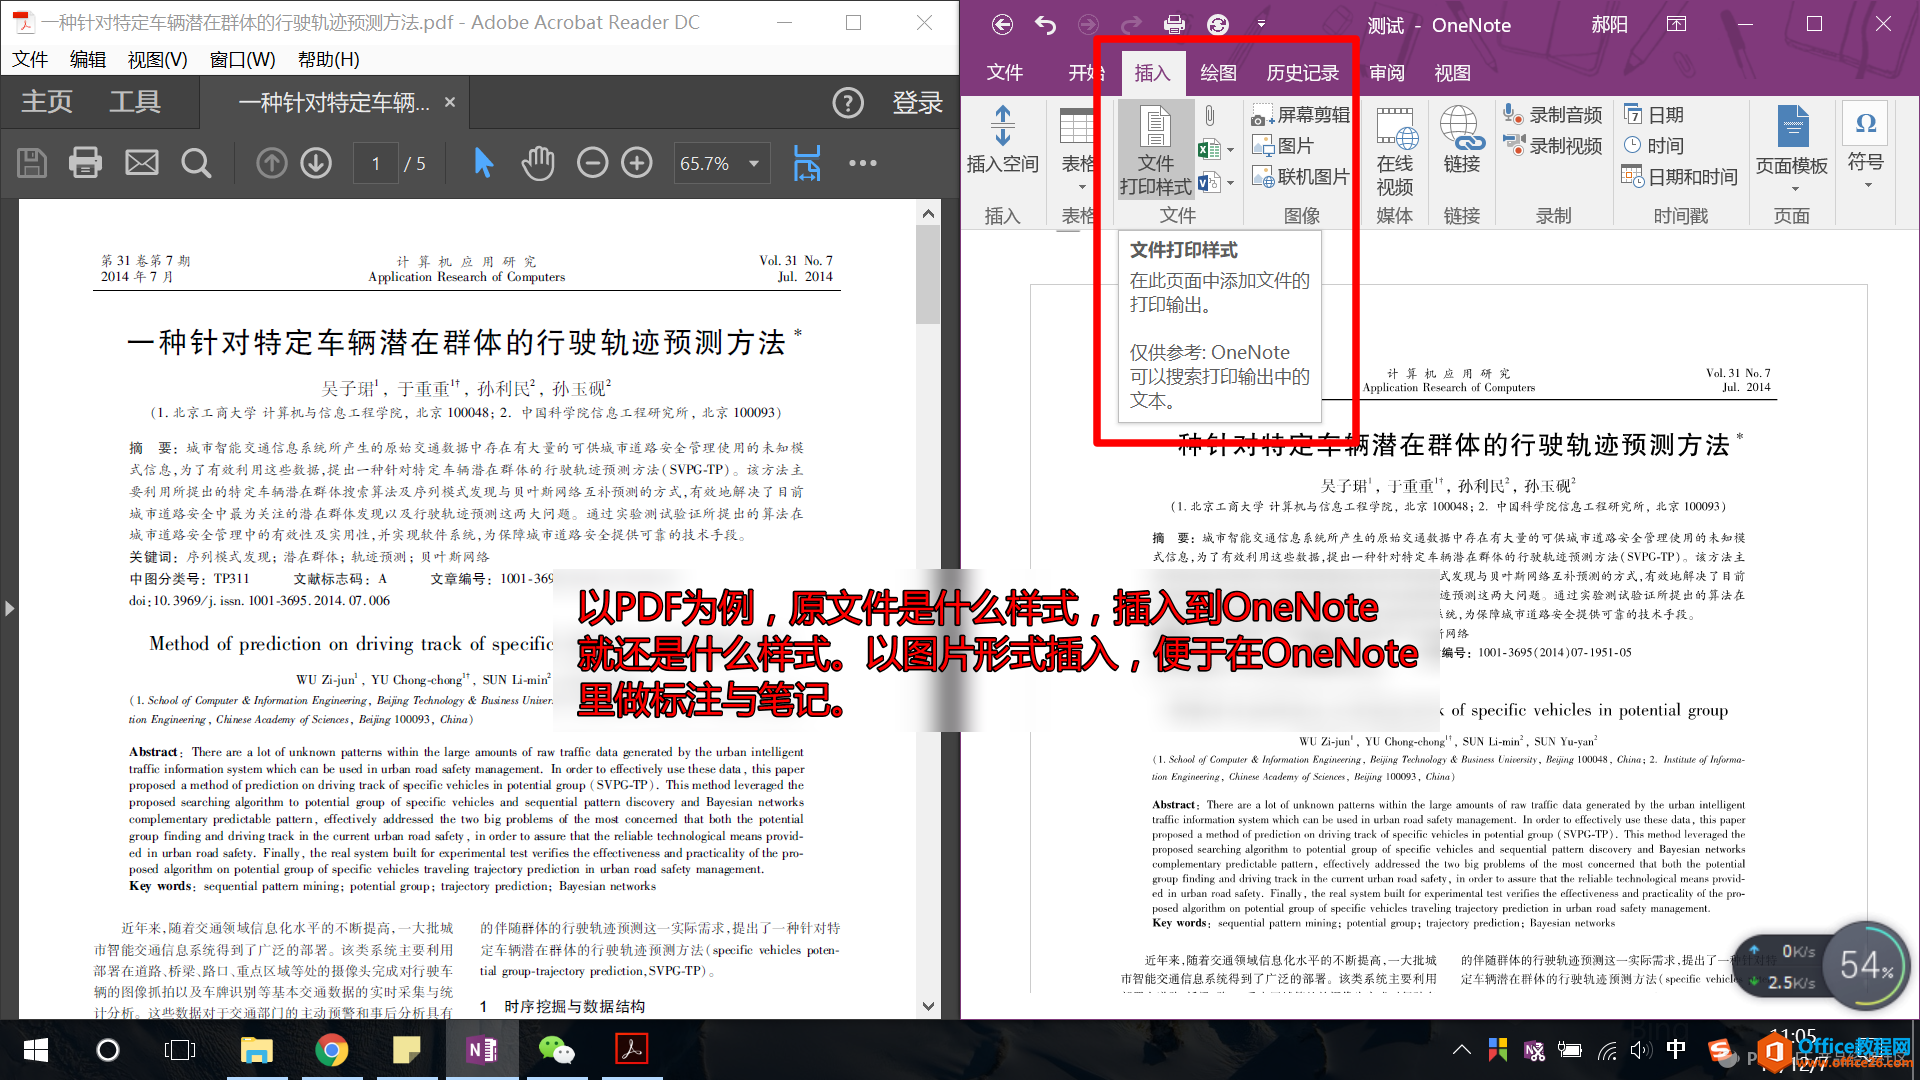Switch to 审阅 Review tab in OneNote
1920x1080 pixels.
(x=1386, y=73)
